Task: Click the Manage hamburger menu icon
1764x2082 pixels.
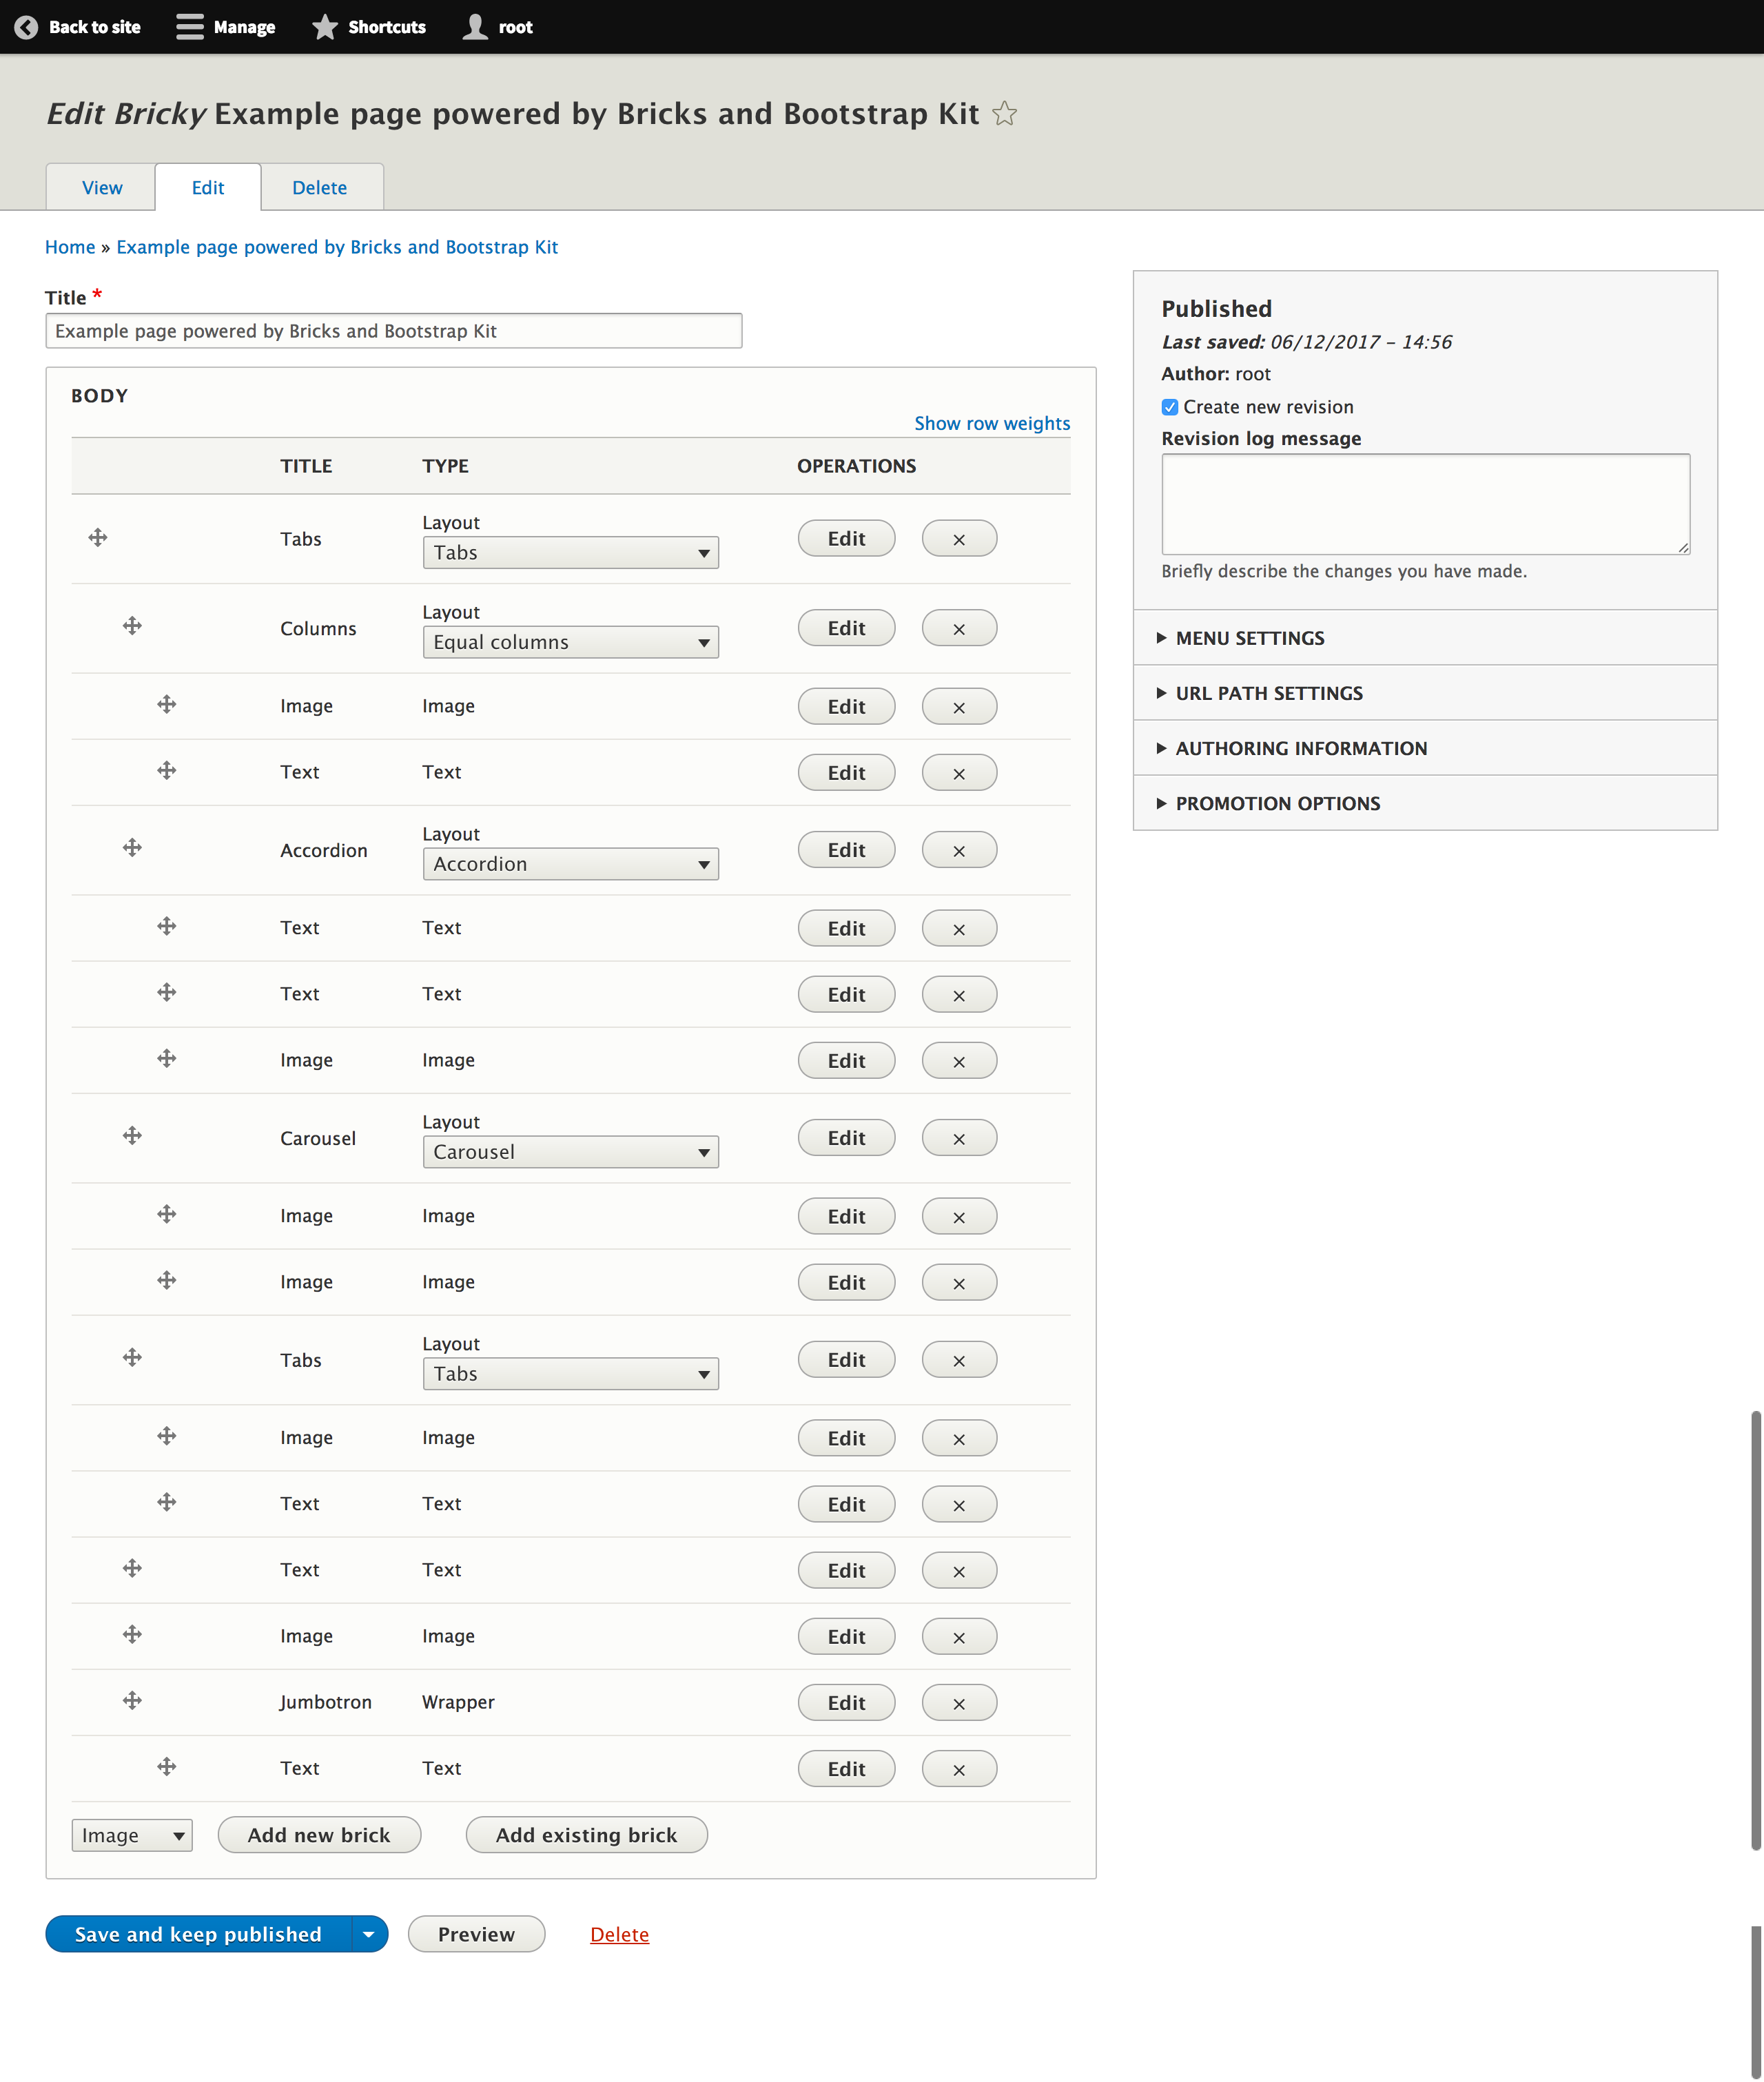Action: pos(189,27)
